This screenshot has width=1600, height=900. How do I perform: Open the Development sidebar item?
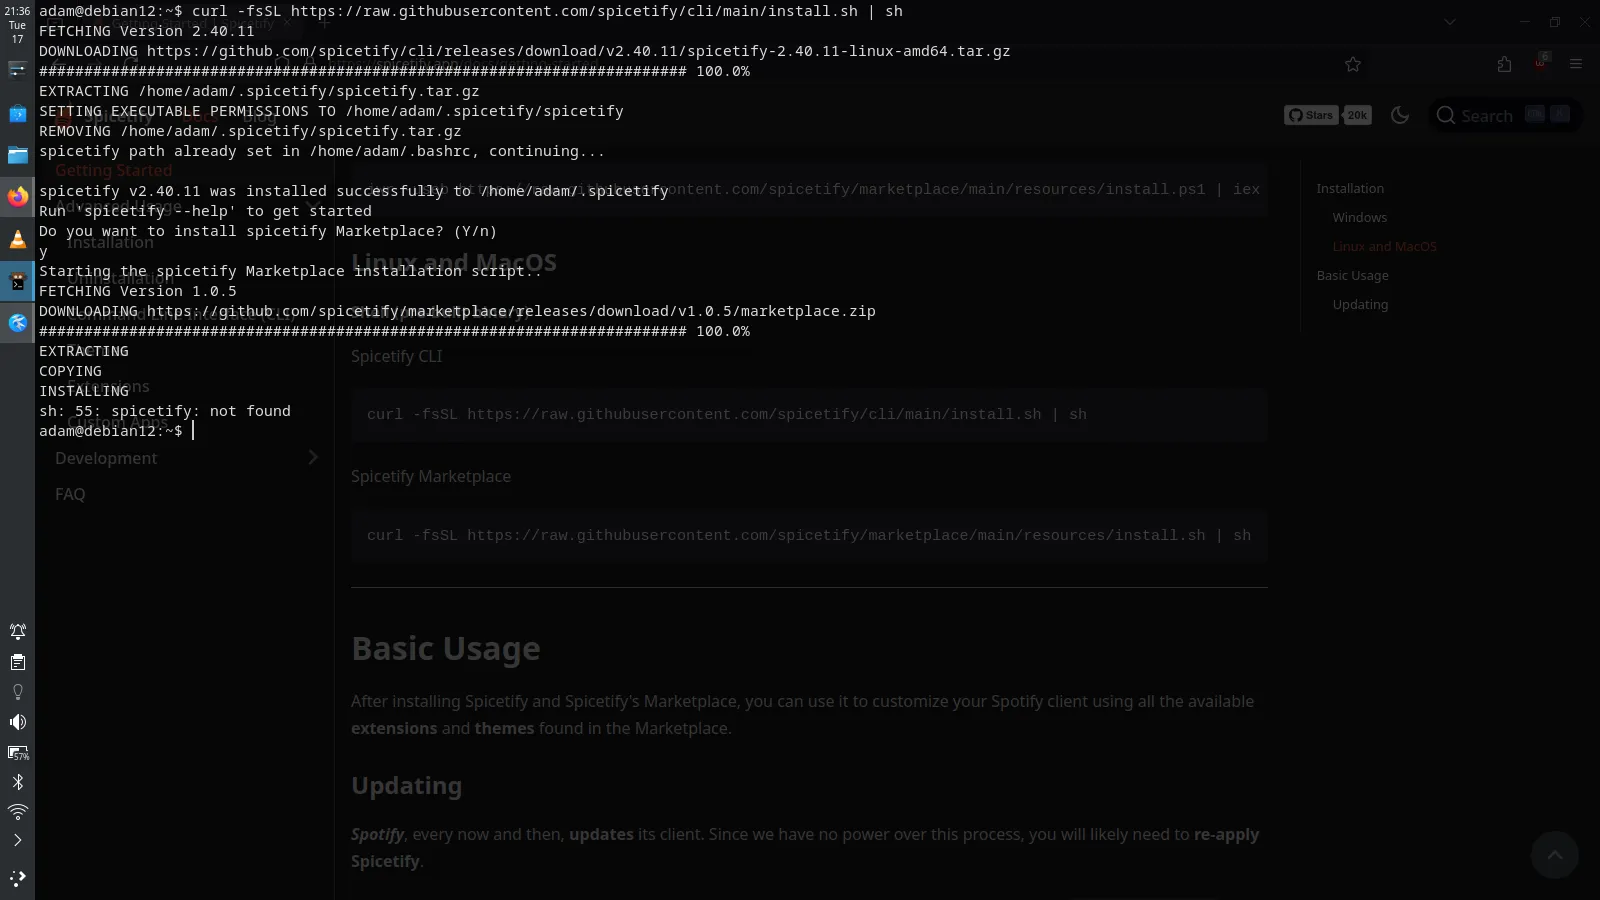106,458
